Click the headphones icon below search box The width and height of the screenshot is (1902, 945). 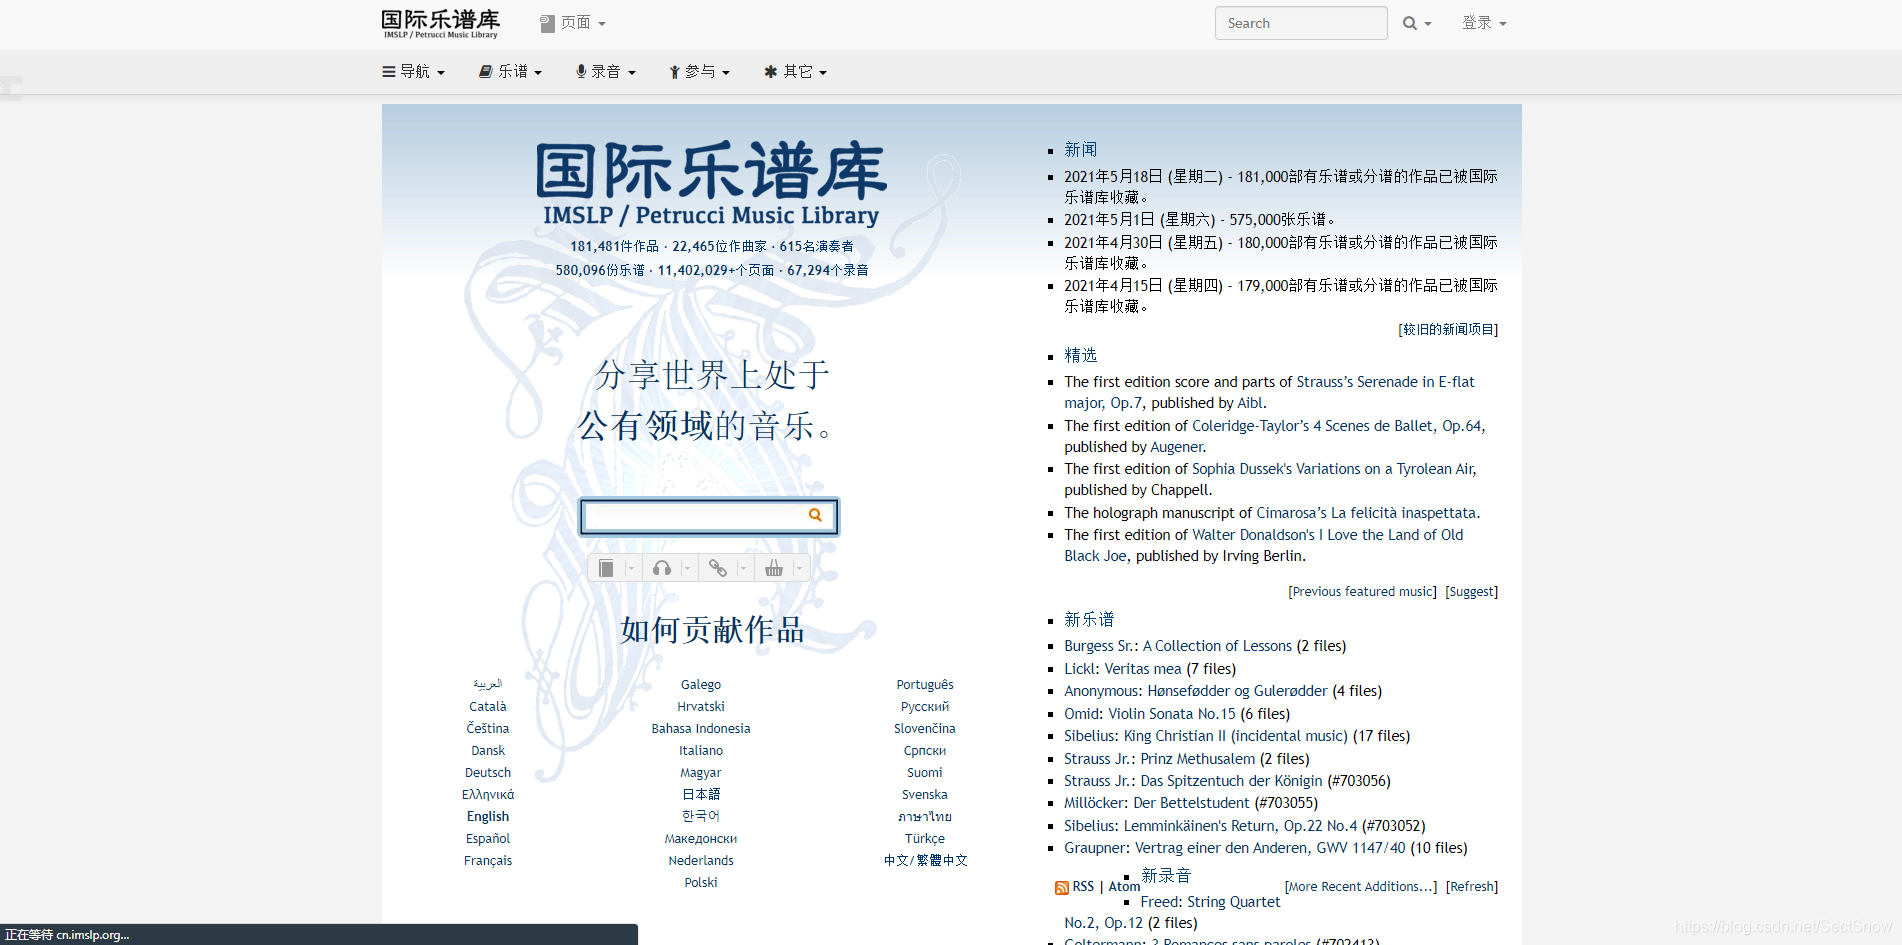(661, 568)
